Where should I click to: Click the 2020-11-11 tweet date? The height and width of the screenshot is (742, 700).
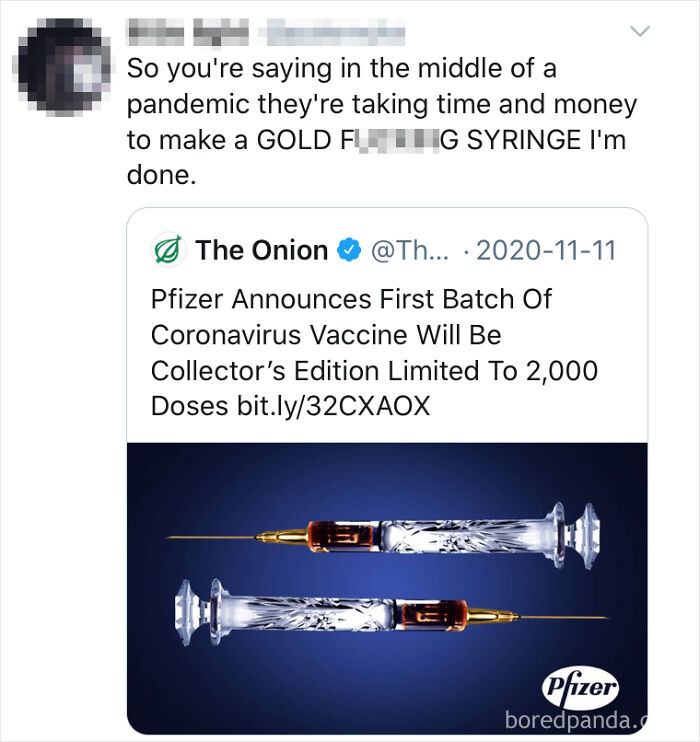(548, 250)
